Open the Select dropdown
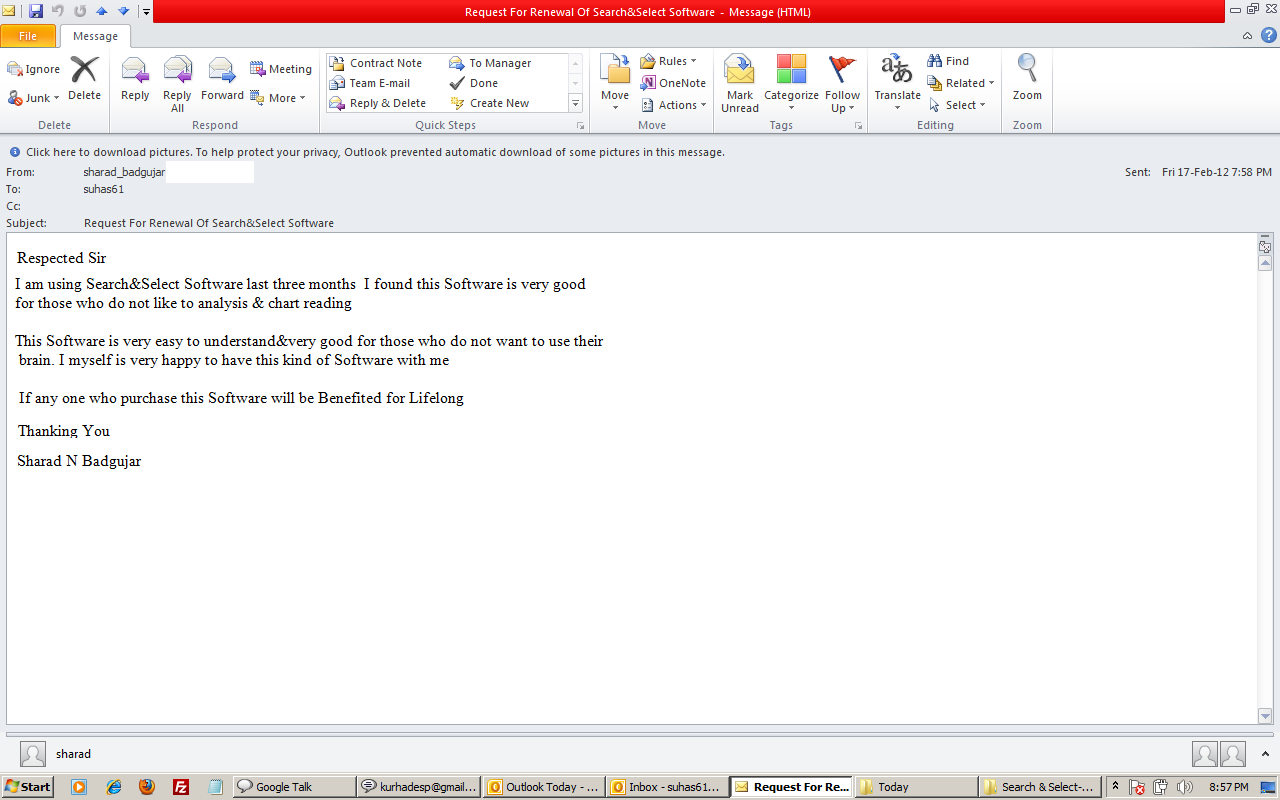This screenshot has height=800, width=1280. coord(957,105)
